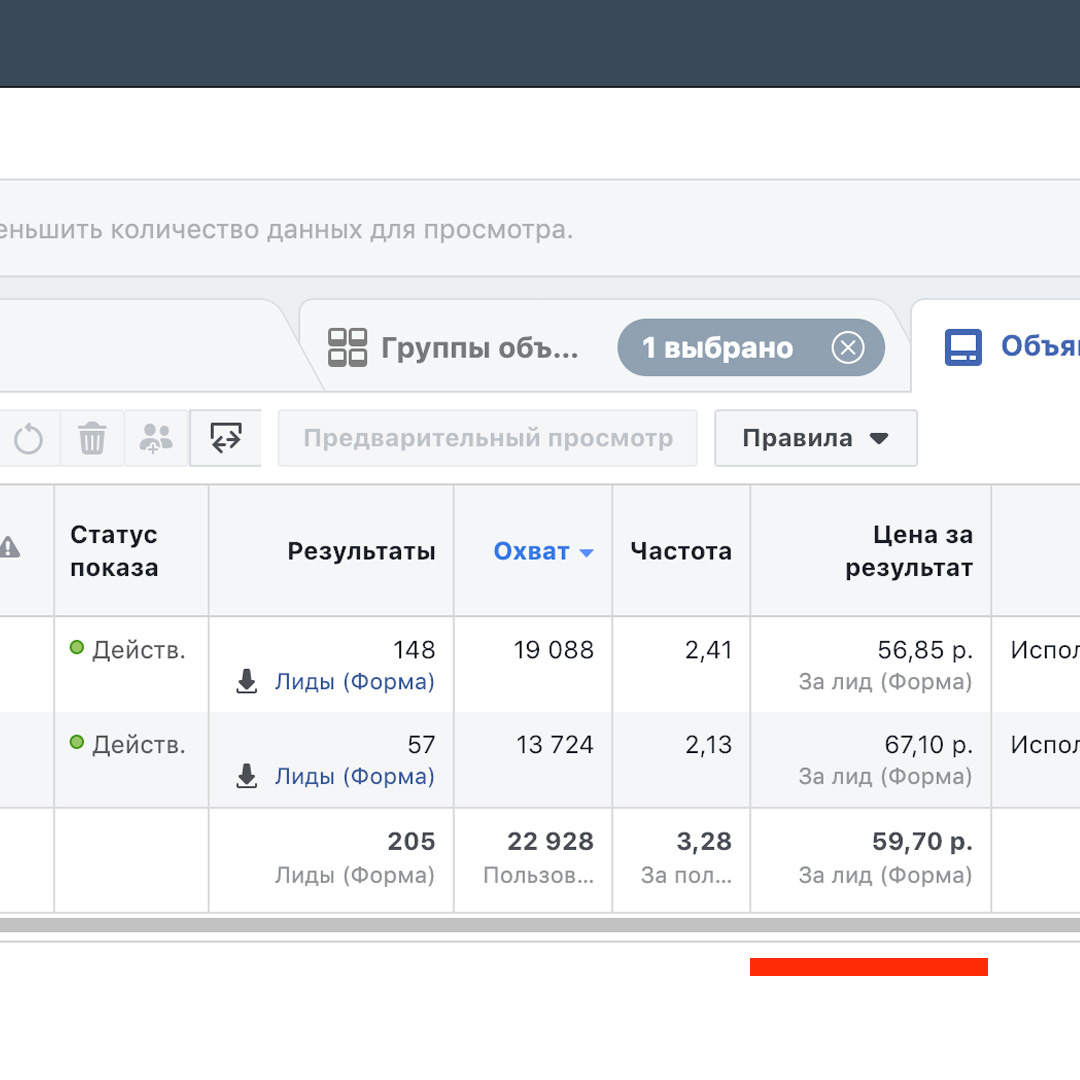The height and width of the screenshot is (1080, 1080).
Task: Click the trash delete icon
Action: click(92, 439)
